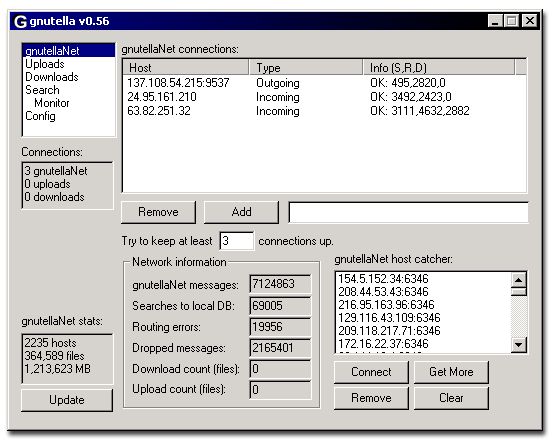Screen dimensions: 550x440
Task: Open the Uploads section
Action: tap(45, 64)
